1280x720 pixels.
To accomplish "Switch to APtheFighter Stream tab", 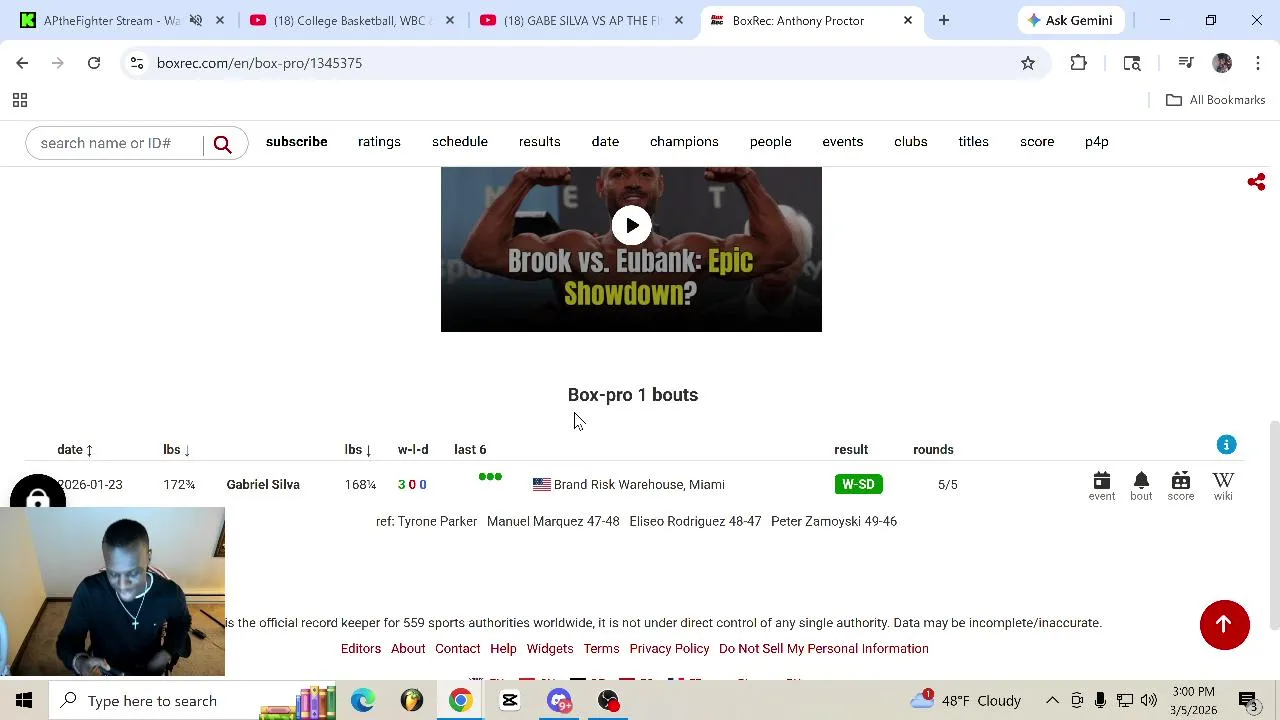I will (110, 20).
